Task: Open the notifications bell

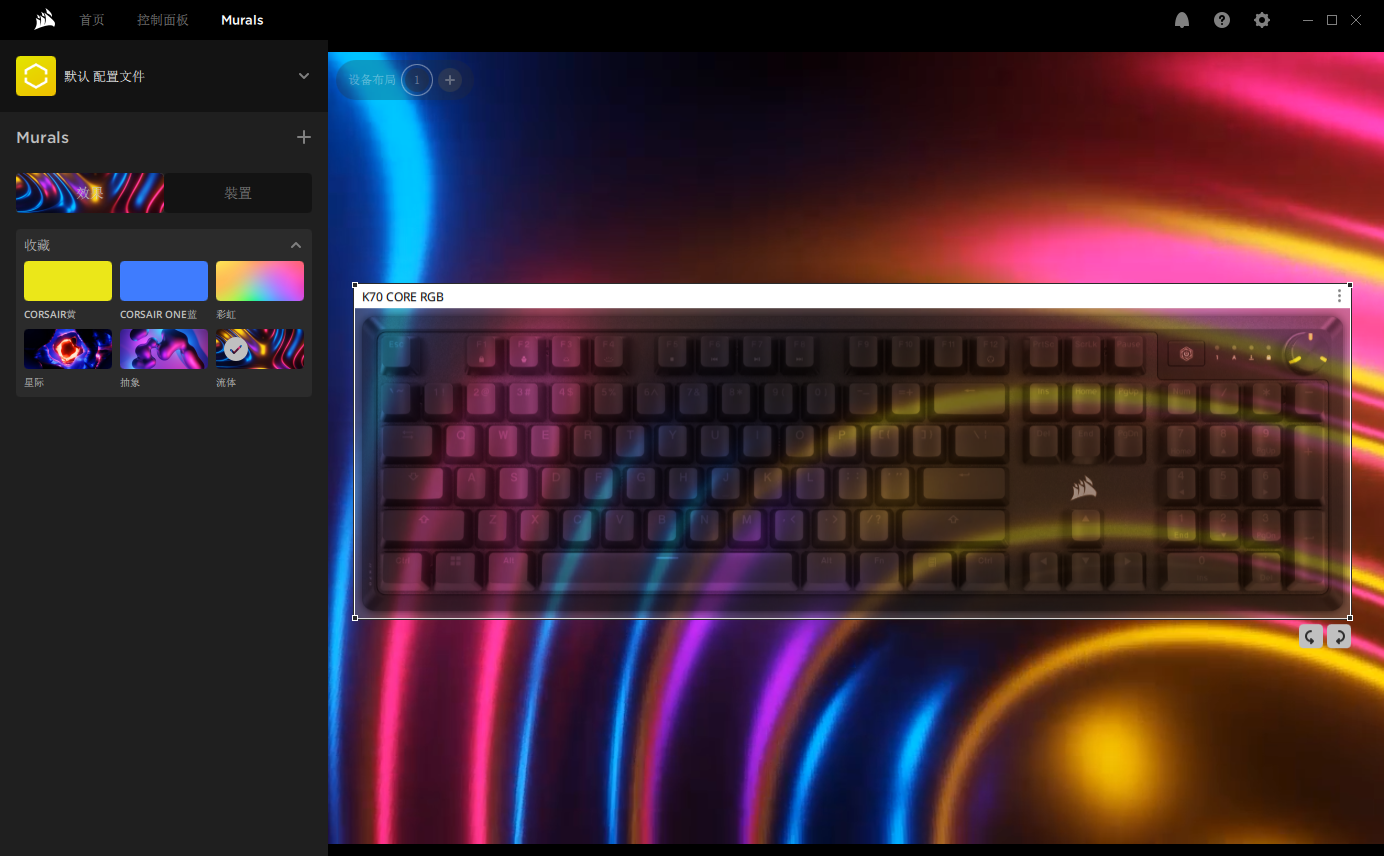Action: pos(1182,20)
